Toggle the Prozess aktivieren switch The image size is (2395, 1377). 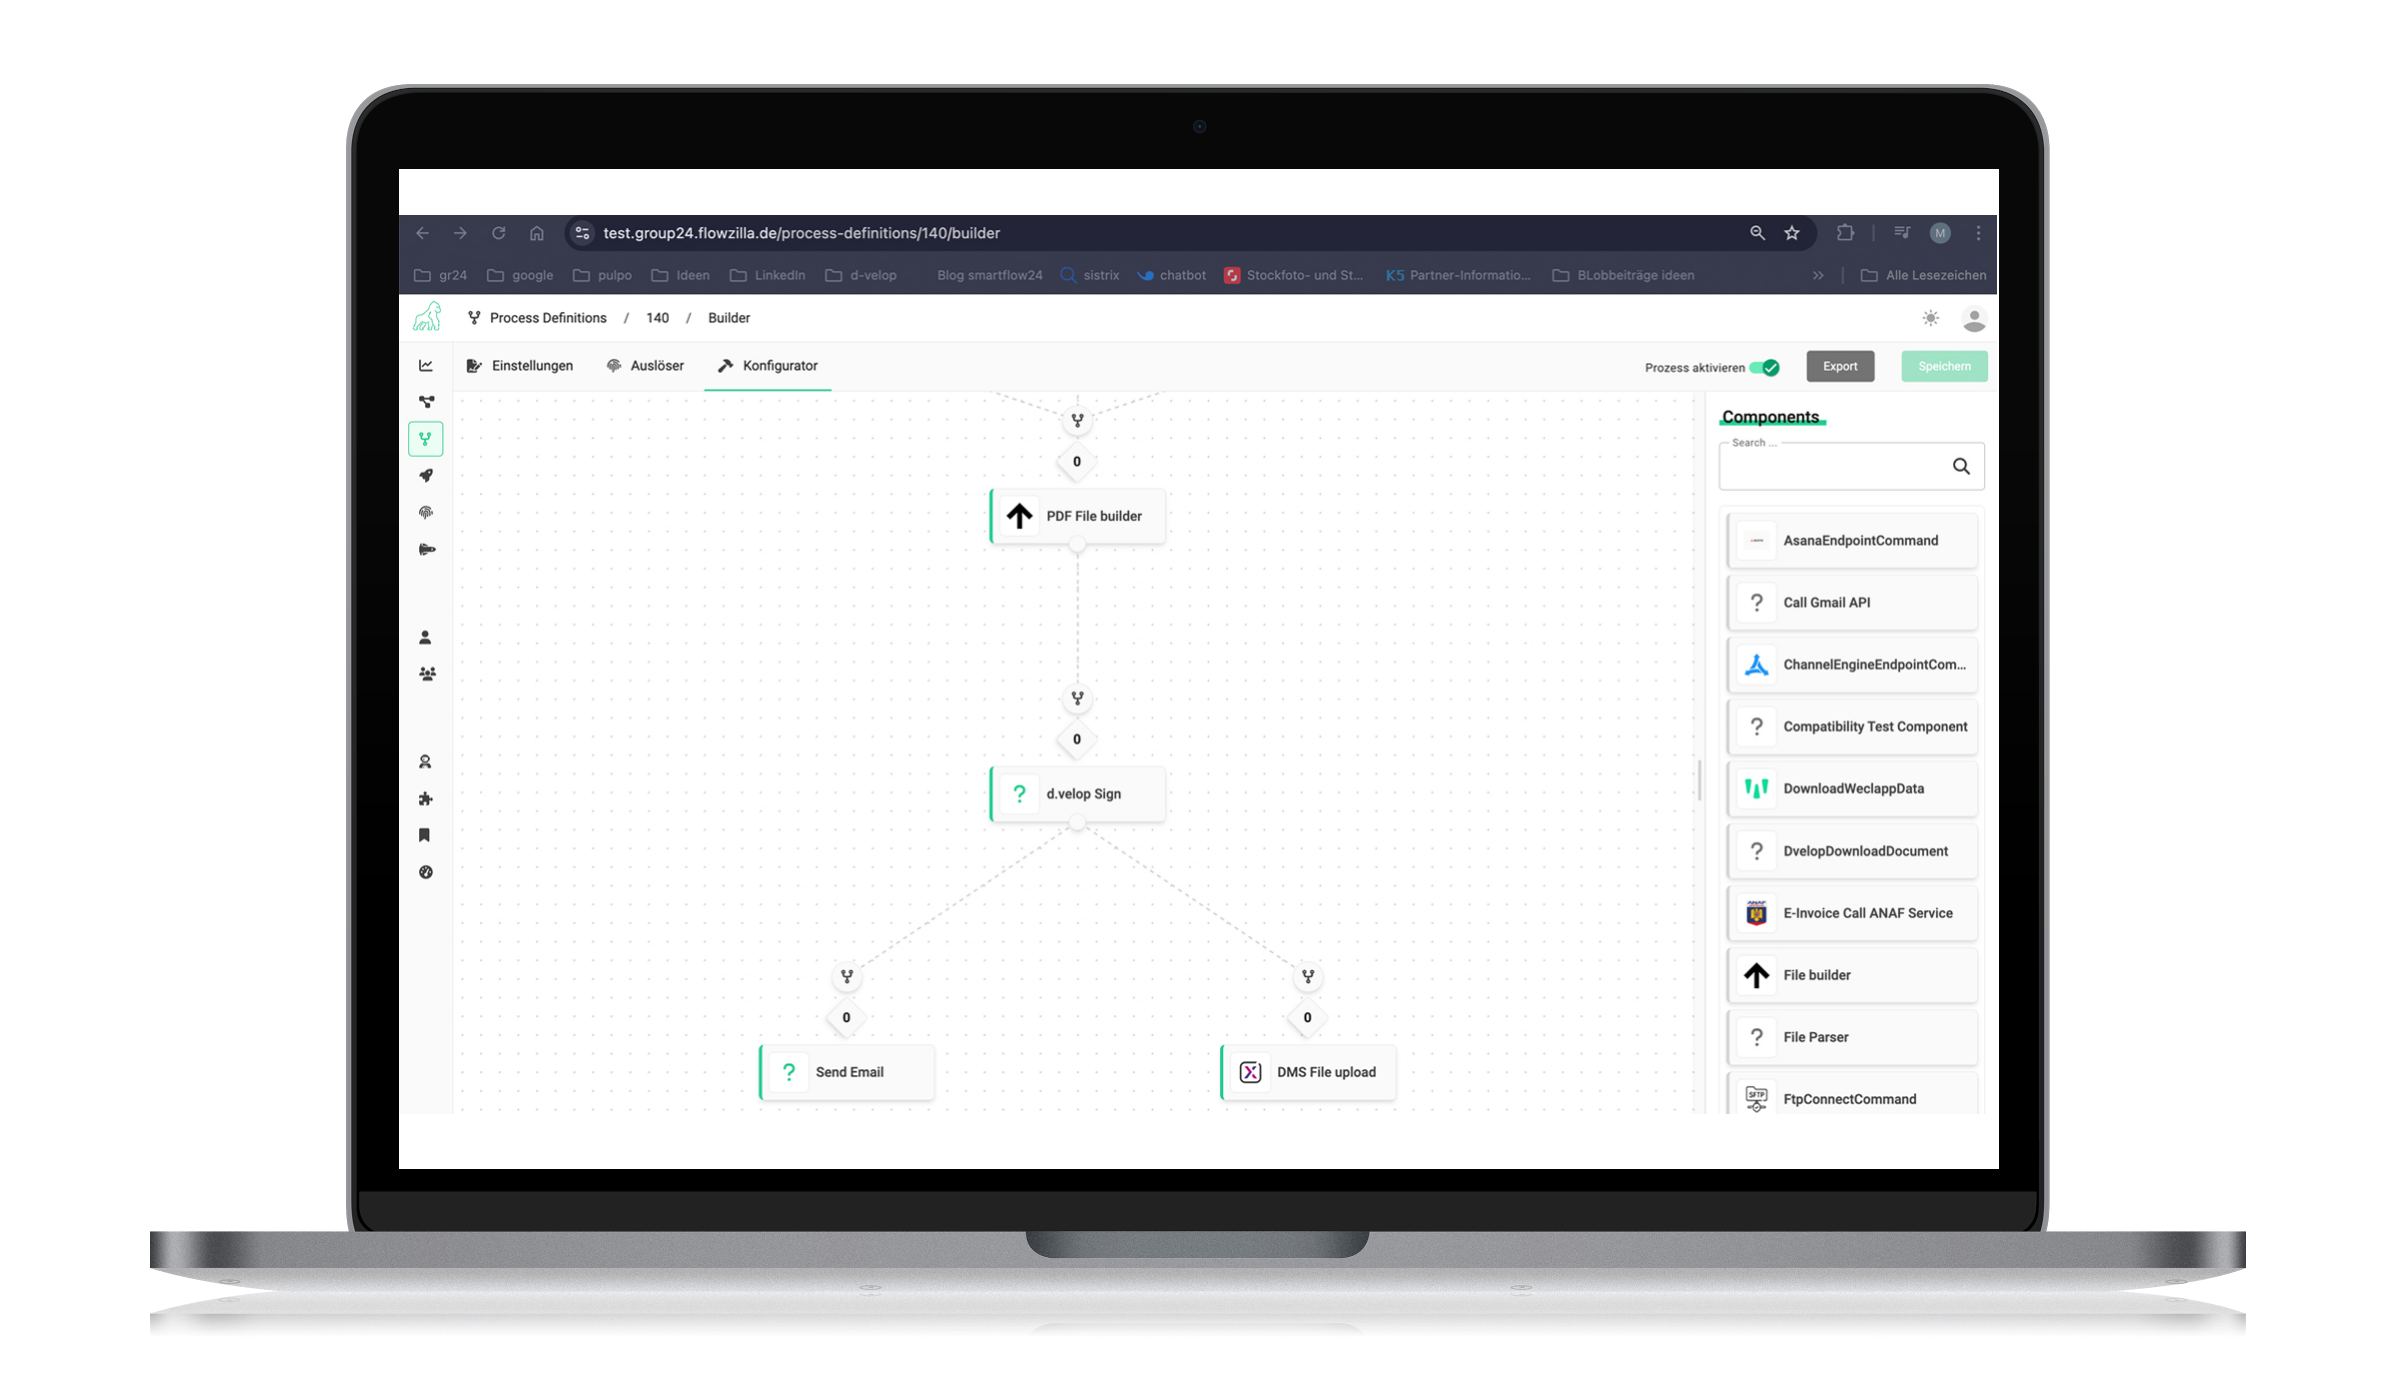point(1770,365)
